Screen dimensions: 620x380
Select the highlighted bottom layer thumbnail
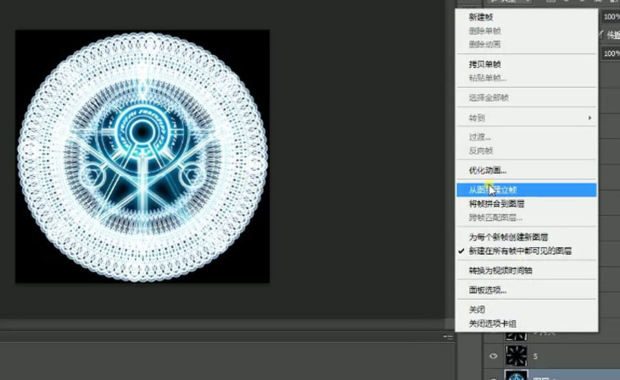point(516,375)
